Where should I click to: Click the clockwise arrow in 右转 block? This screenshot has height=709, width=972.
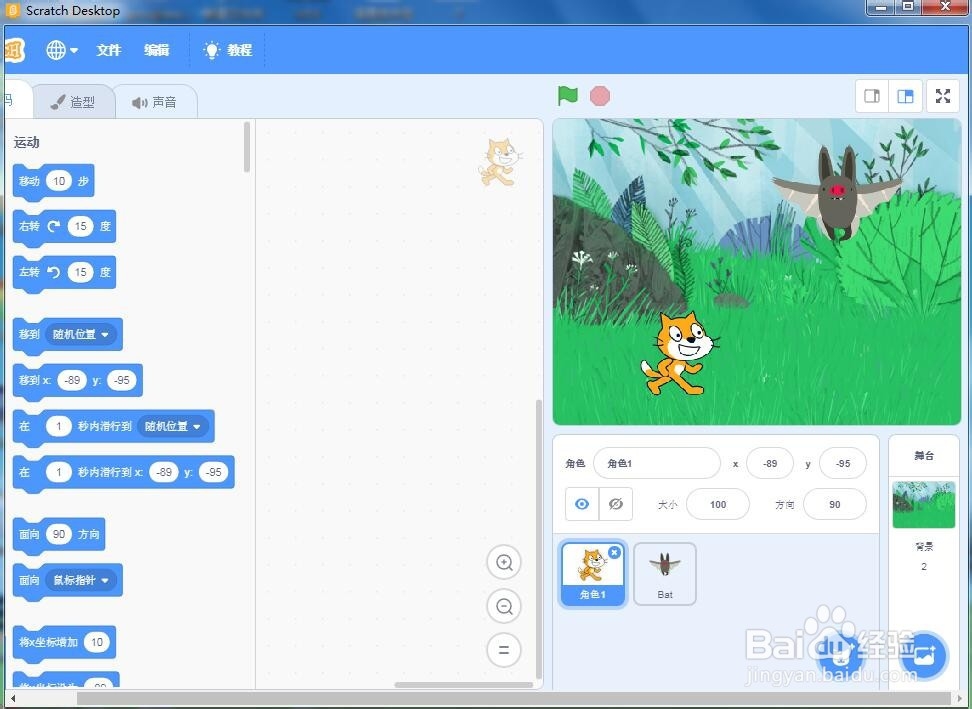coord(54,226)
